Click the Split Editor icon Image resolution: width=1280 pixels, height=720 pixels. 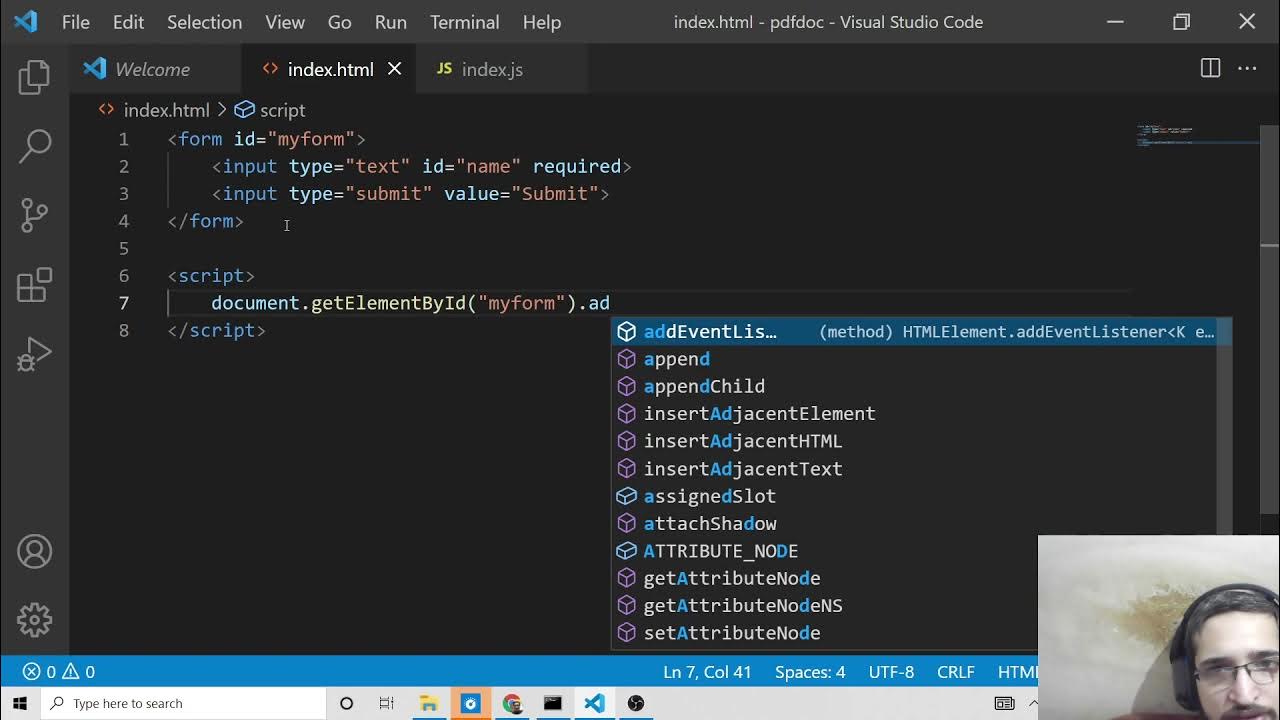coord(1210,69)
